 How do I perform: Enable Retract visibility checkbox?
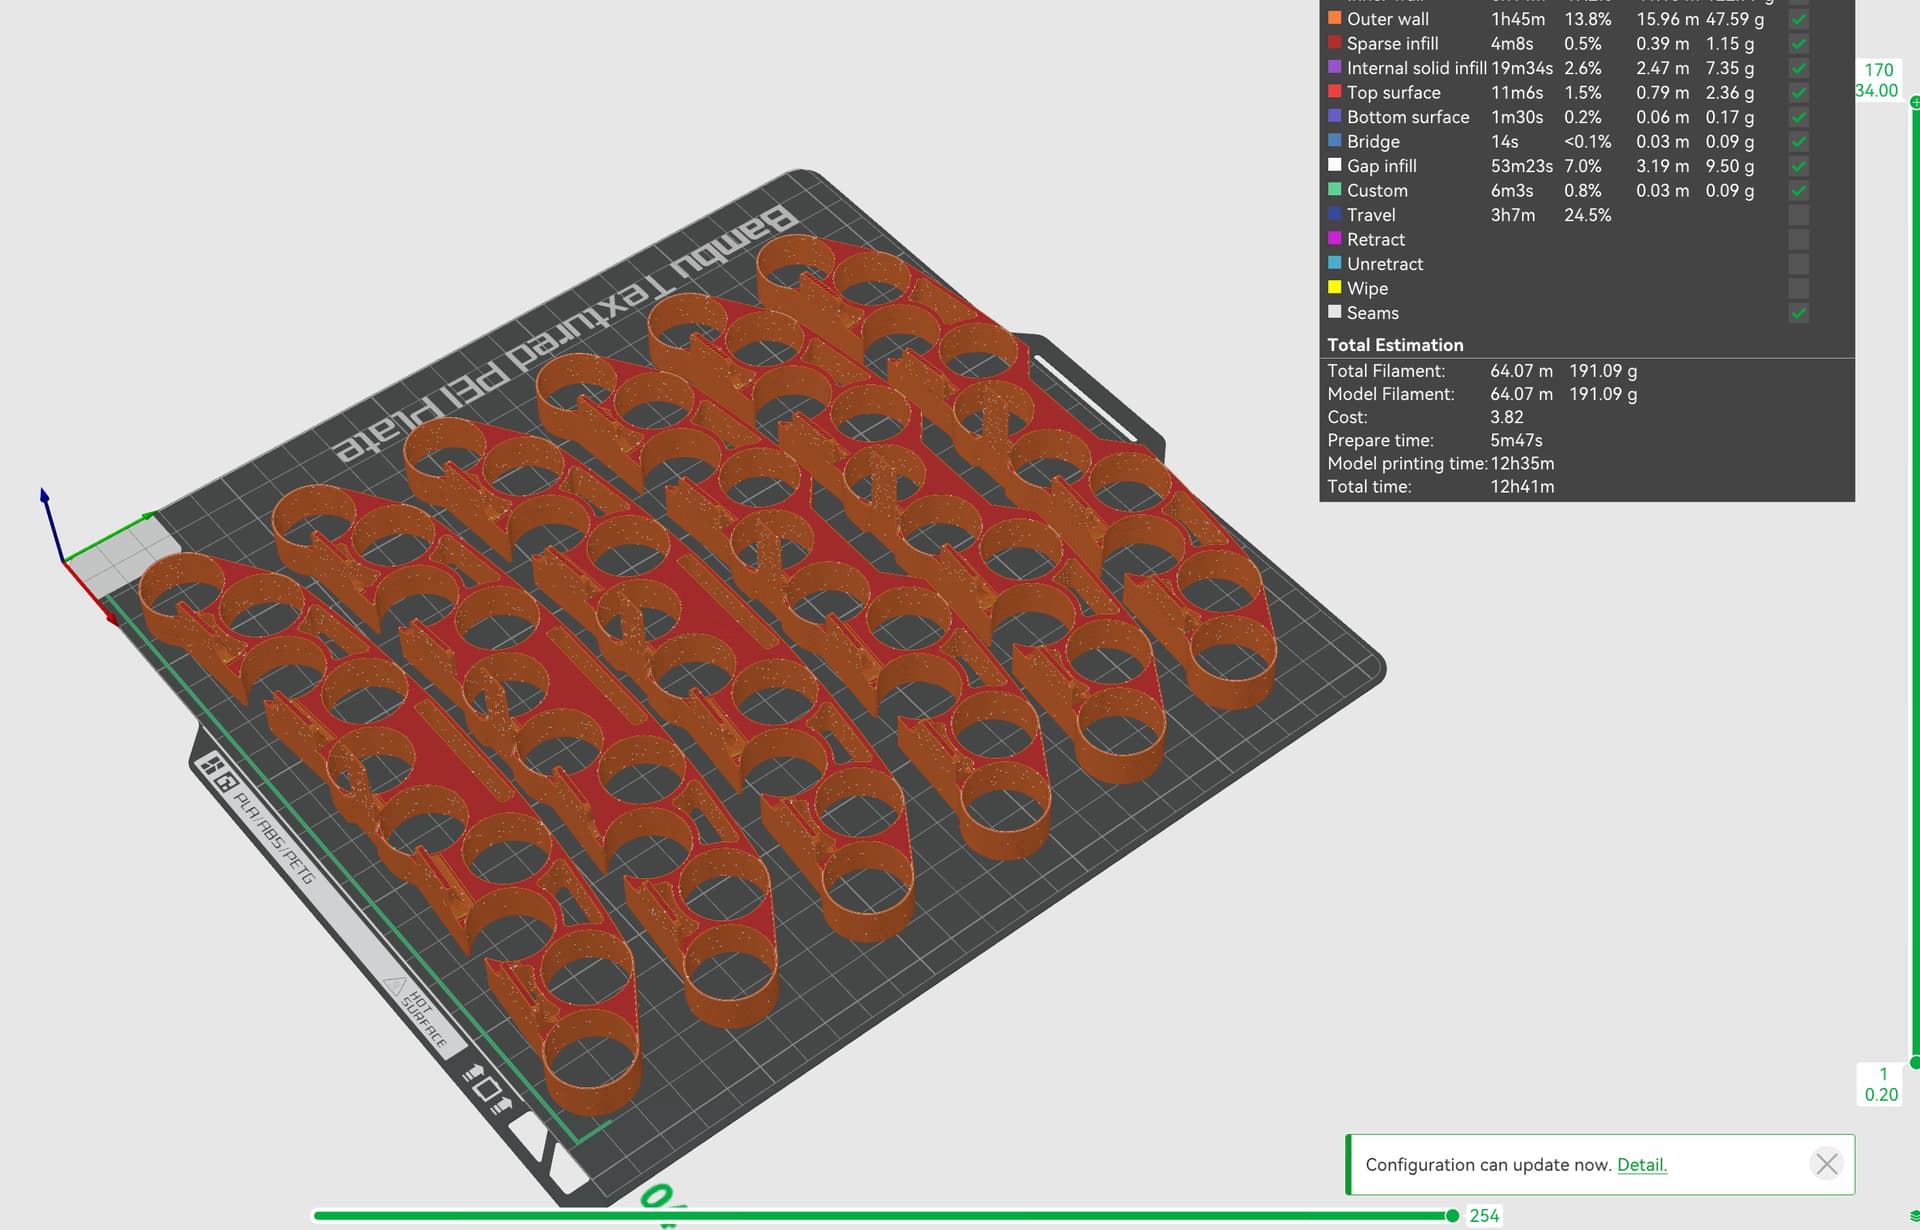pos(1798,240)
